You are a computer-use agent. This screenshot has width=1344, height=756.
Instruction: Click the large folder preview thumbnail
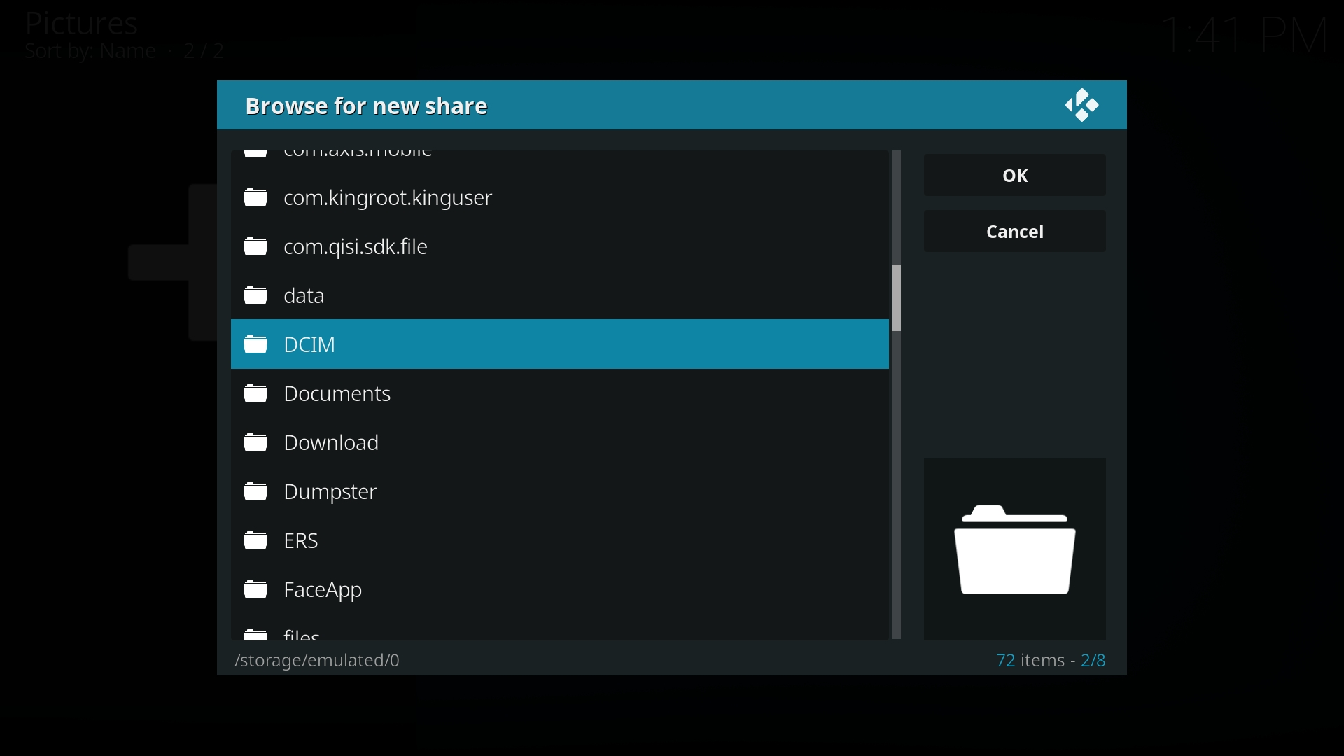tap(1015, 549)
